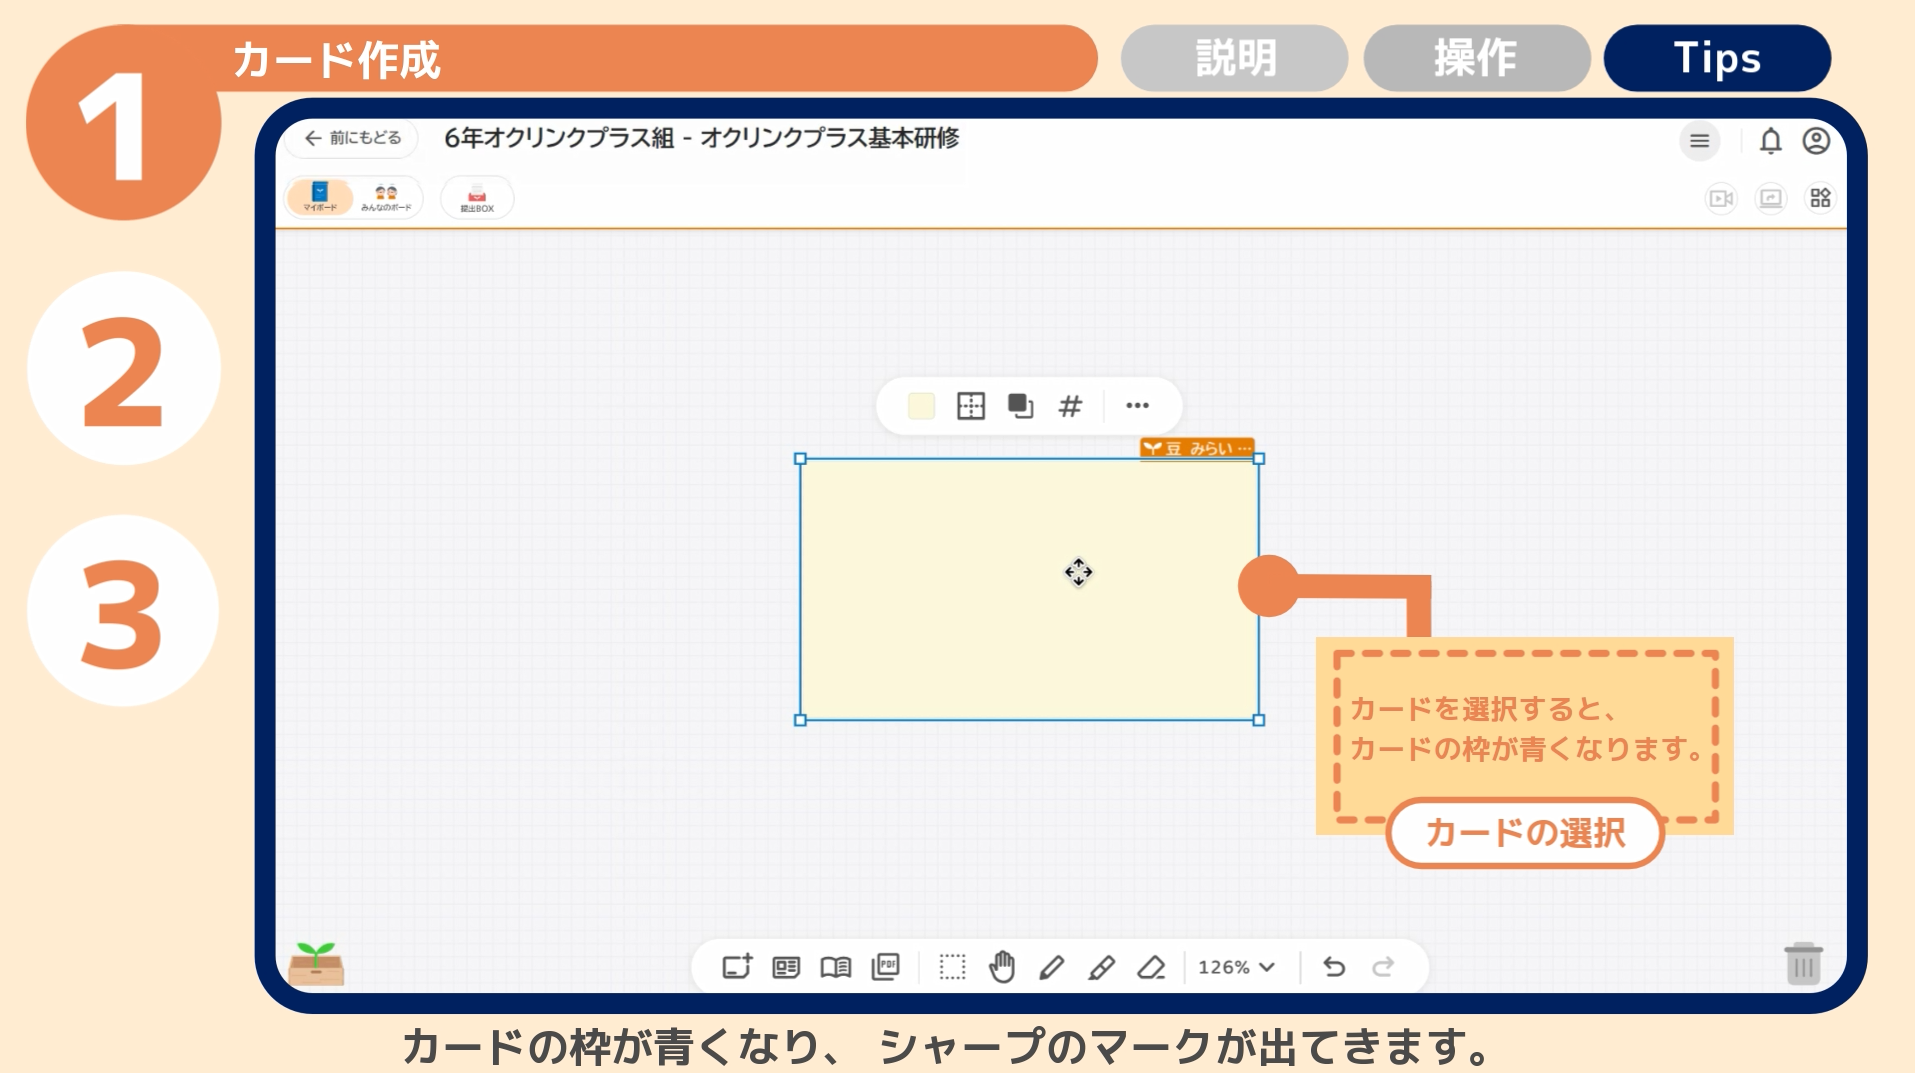
Task: Click the add new card icon
Action: (737, 966)
